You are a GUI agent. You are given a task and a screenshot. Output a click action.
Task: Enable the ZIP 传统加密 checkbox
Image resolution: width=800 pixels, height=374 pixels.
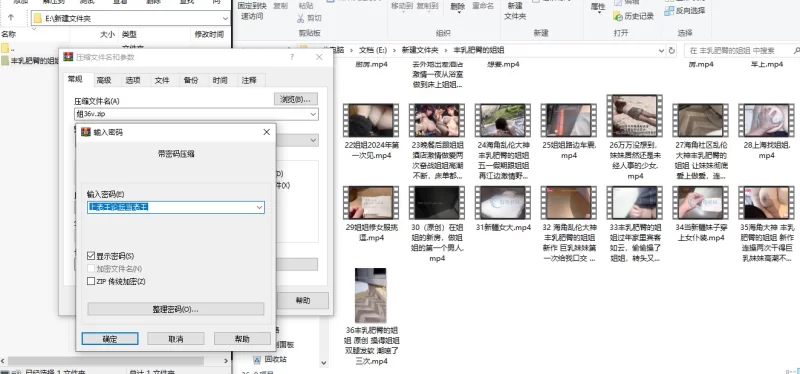click(91, 281)
